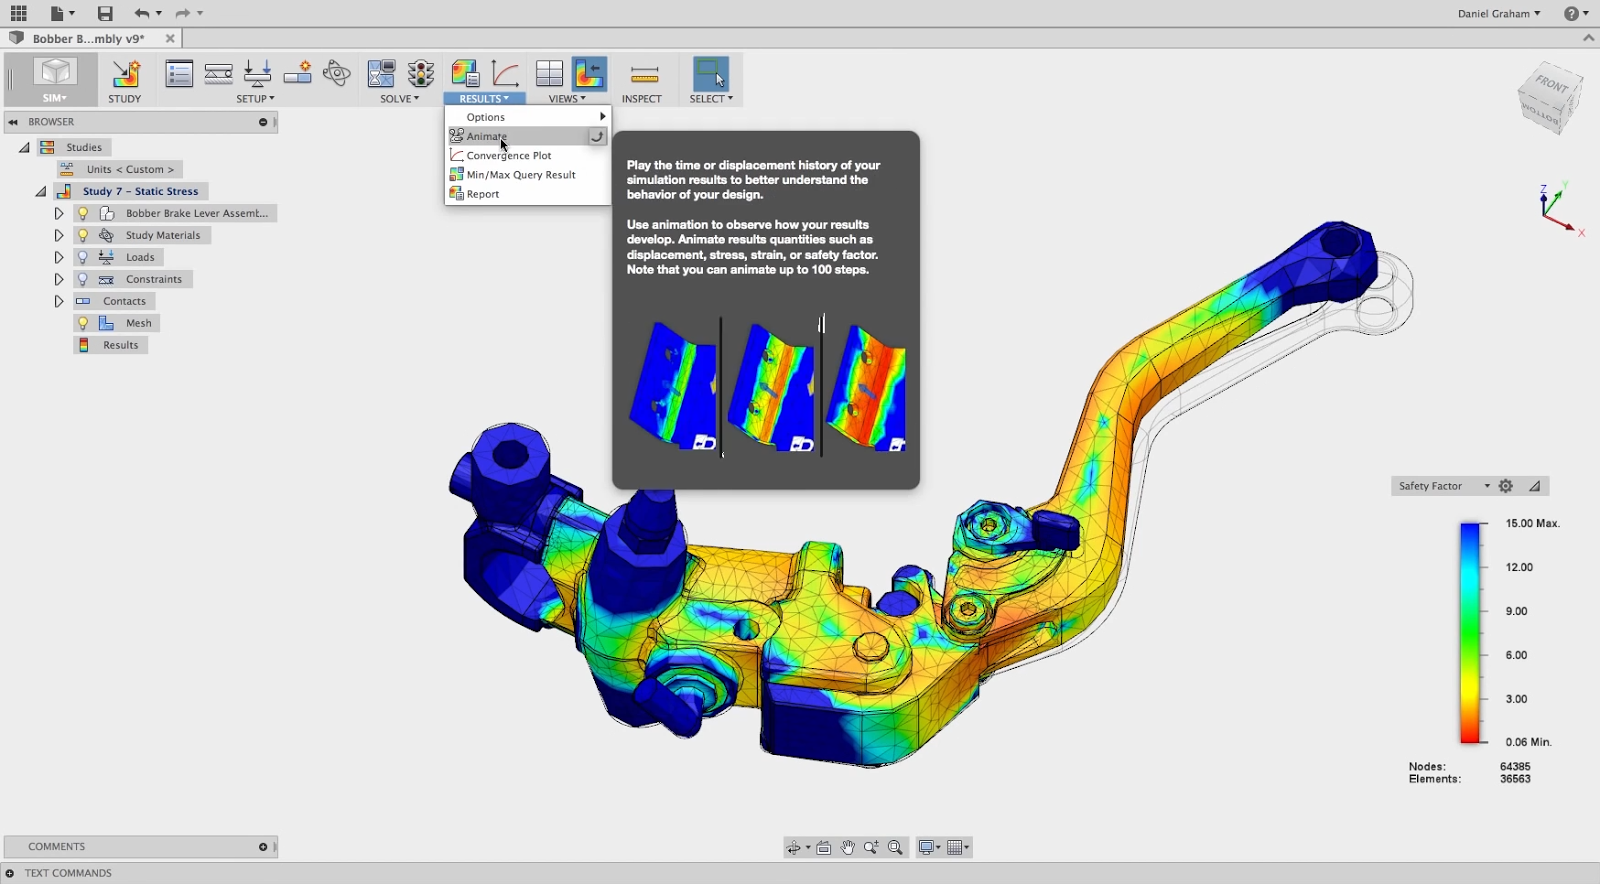Click the Inspect measure ruler icon
1600x884 pixels.
(644, 75)
